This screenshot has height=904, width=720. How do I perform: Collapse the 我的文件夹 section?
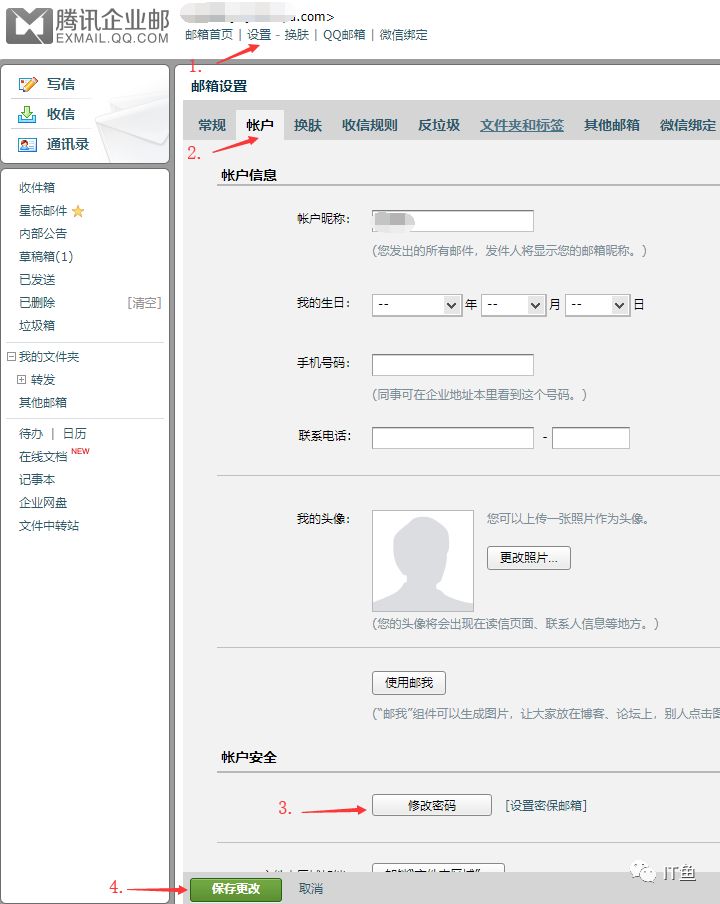(x=11, y=357)
